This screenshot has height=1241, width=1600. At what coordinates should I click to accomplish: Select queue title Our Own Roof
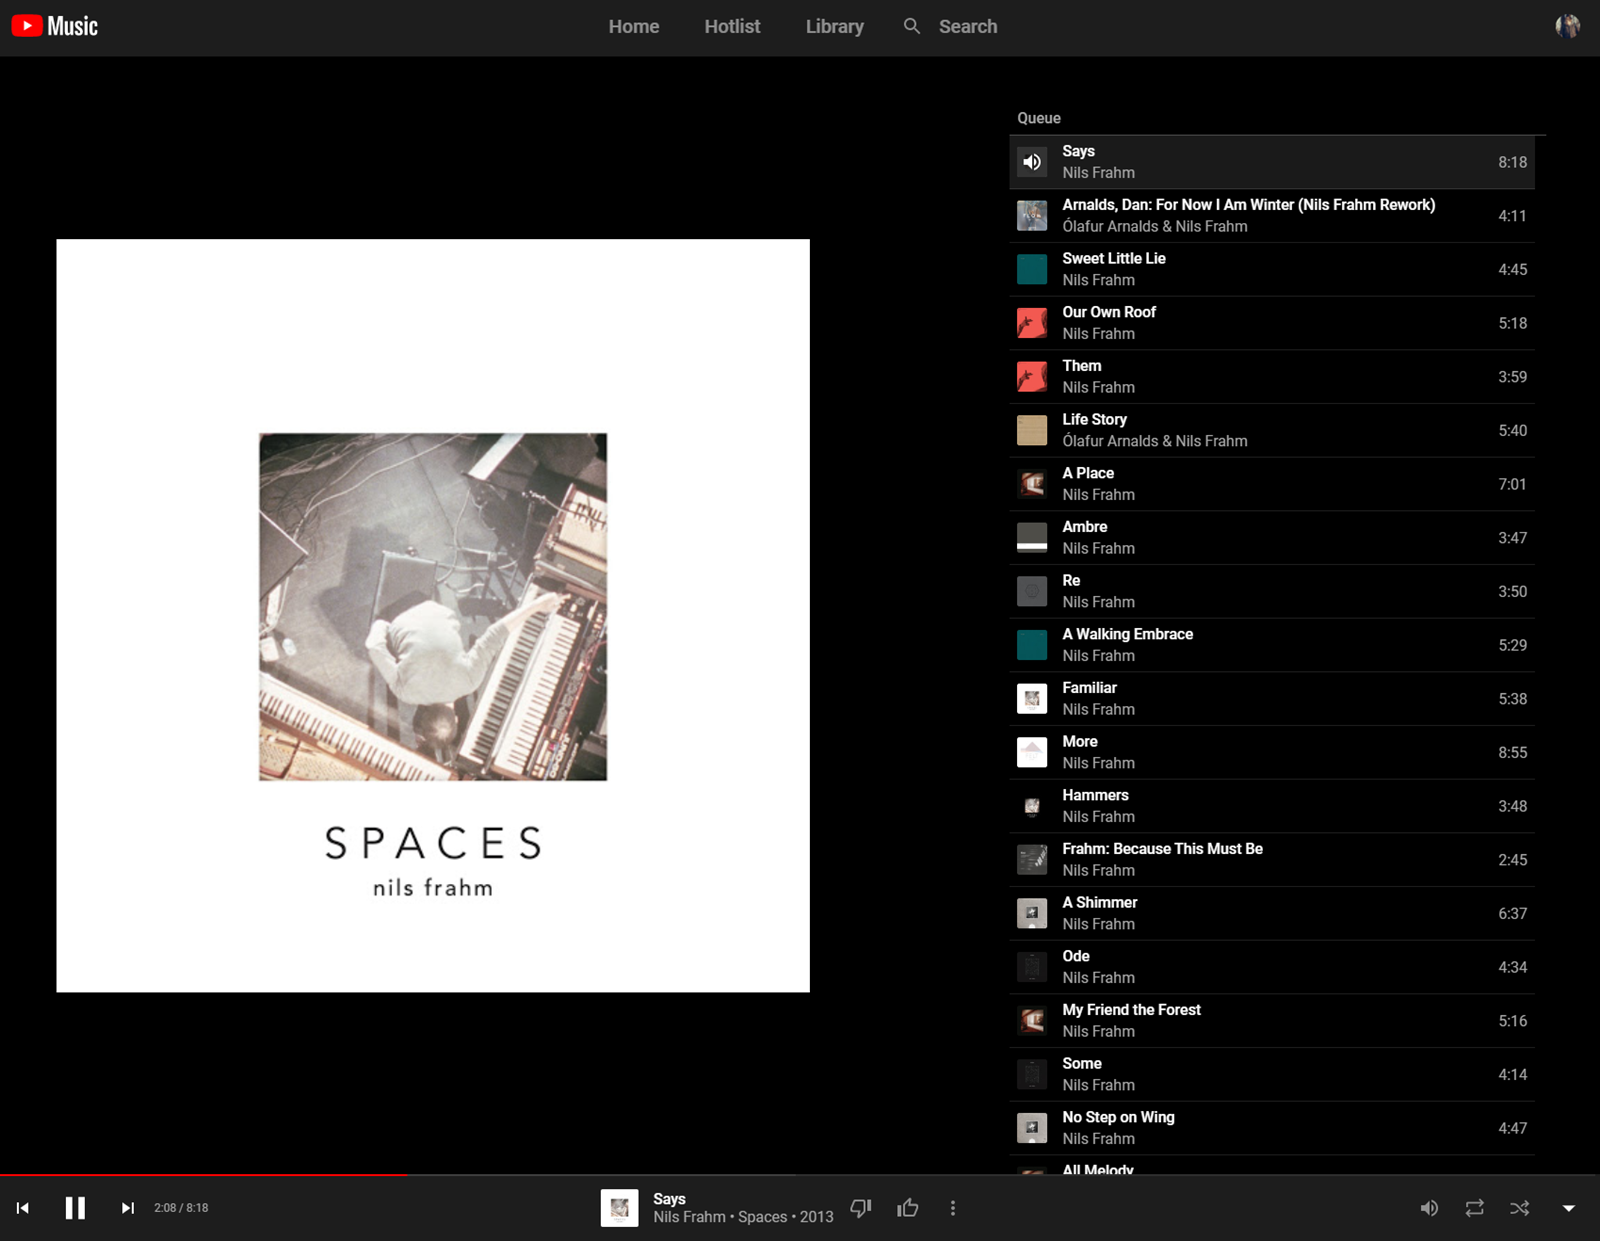(1109, 312)
